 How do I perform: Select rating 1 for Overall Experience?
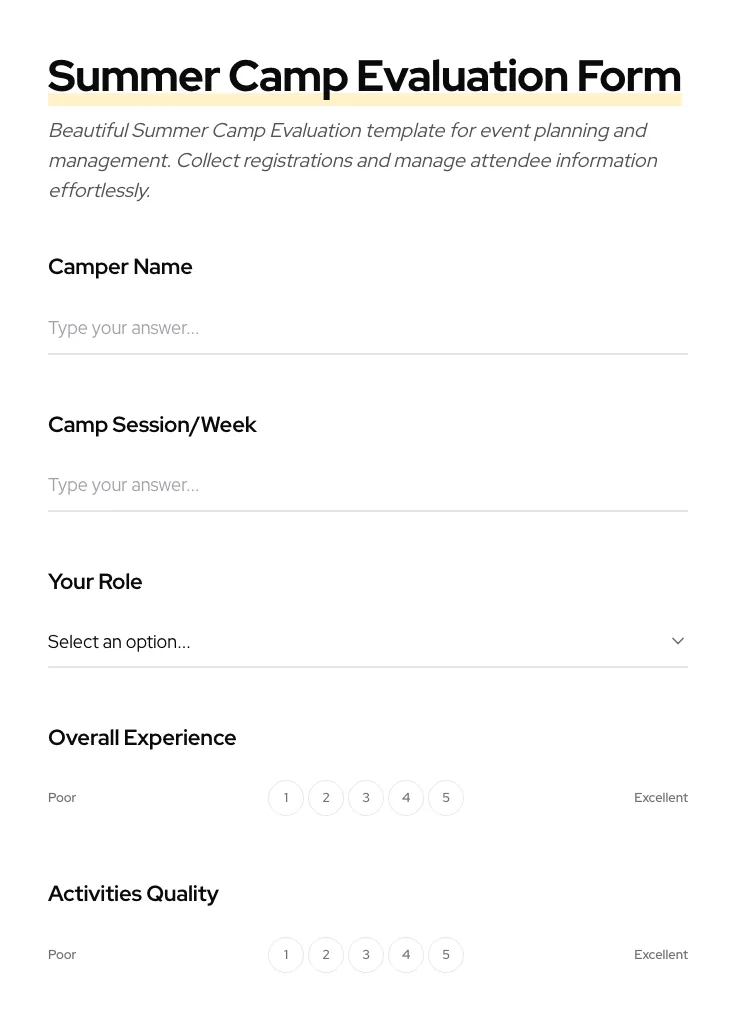point(286,797)
